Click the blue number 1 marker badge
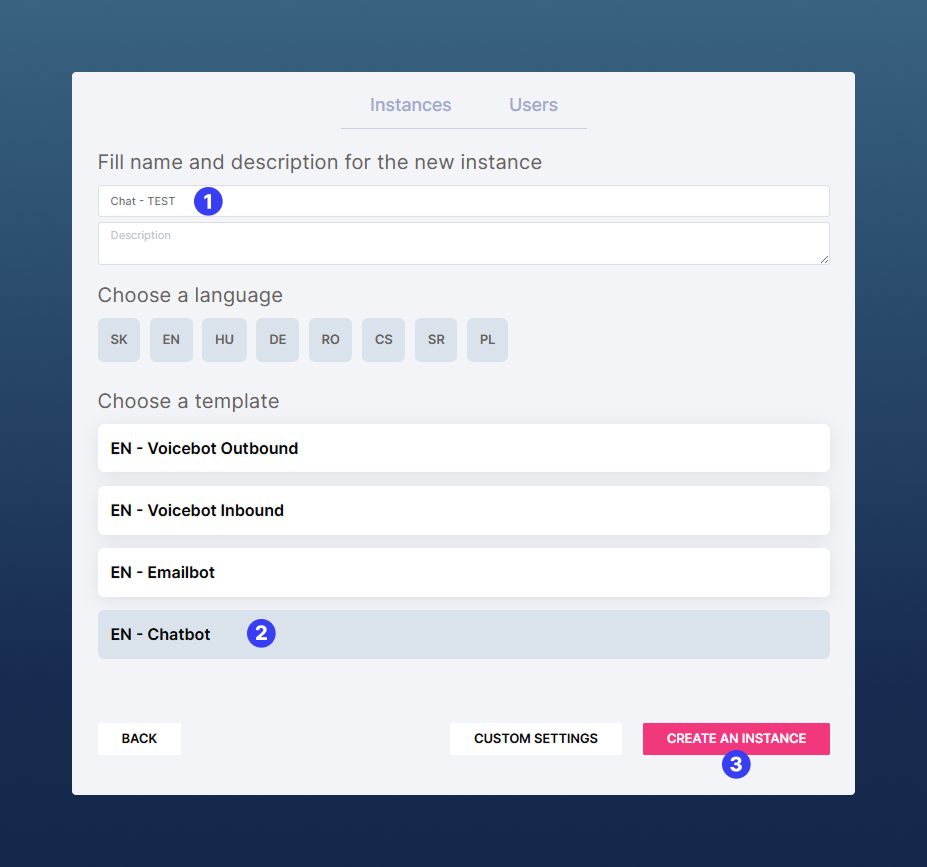Viewport: 927px width, 867px height. pyautogui.click(x=207, y=201)
